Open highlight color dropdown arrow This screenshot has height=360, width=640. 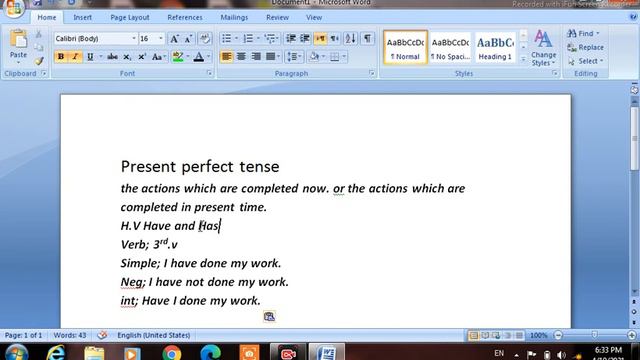[x=188, y=57]
